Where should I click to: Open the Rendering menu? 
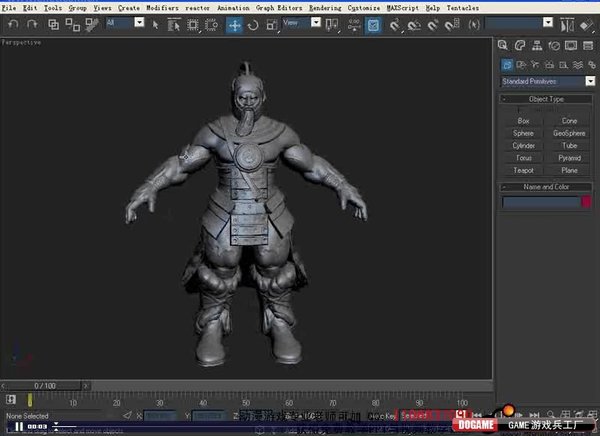tap(324, 7)
